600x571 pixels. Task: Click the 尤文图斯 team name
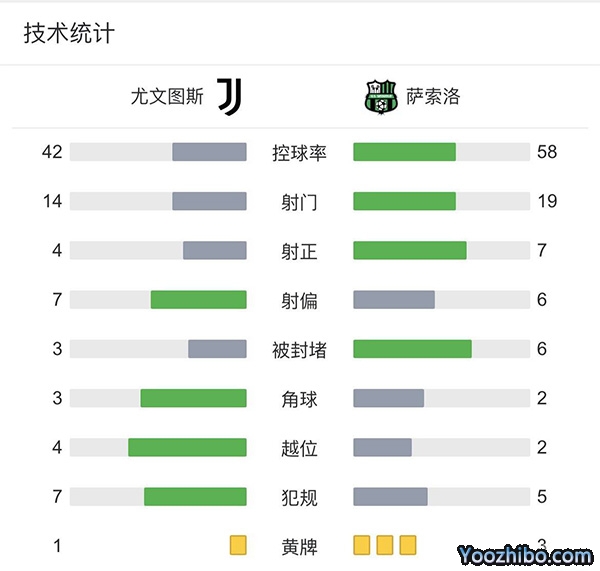tap(167, 97)
